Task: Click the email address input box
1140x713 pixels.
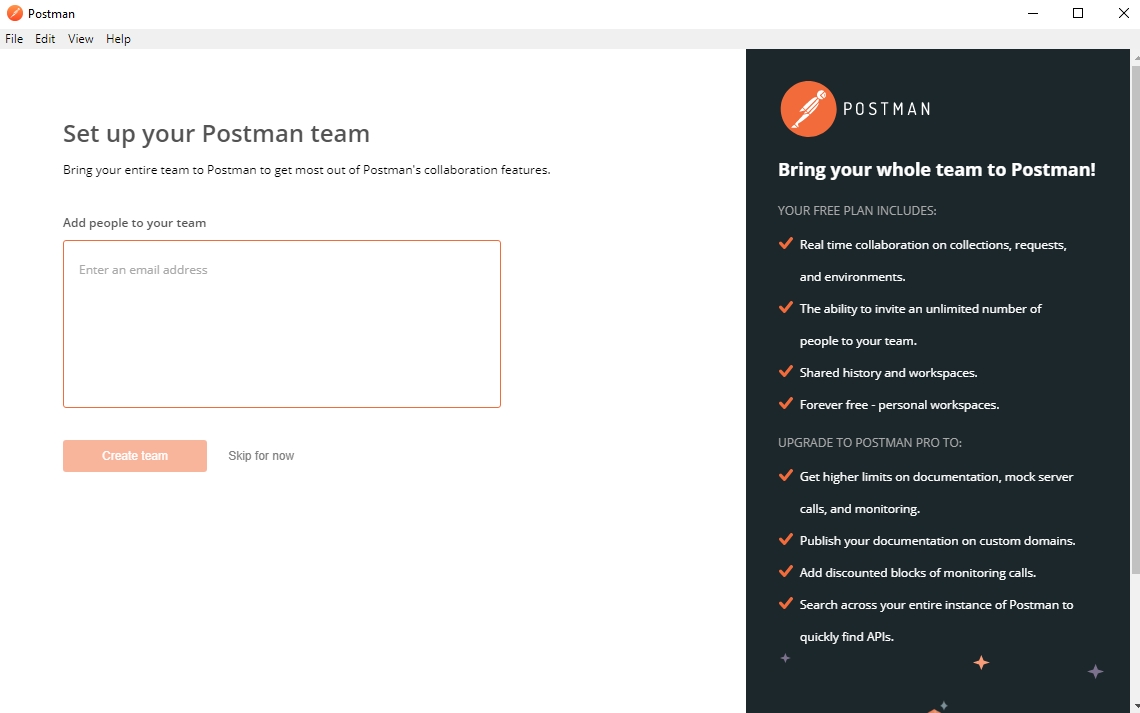Action: (282, 324)
